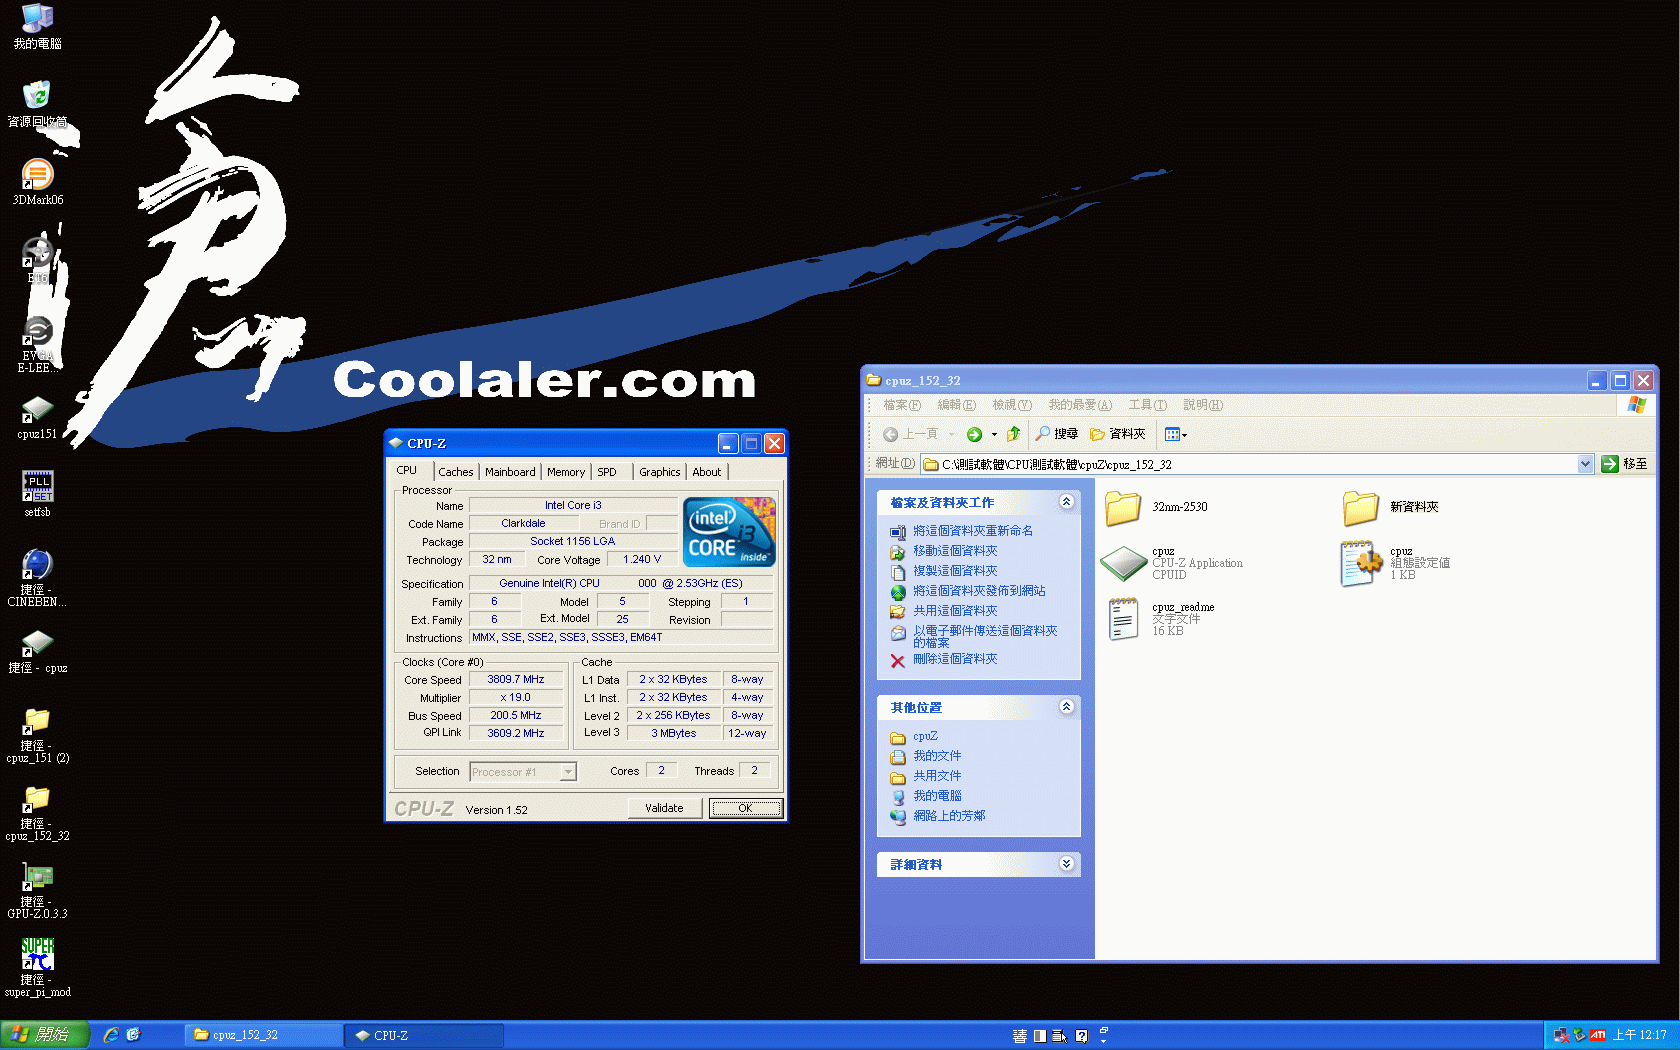Open the Forward button history dropdown arrow
This screenshot has height=1050, width=1680.
(x=994, y=434)
